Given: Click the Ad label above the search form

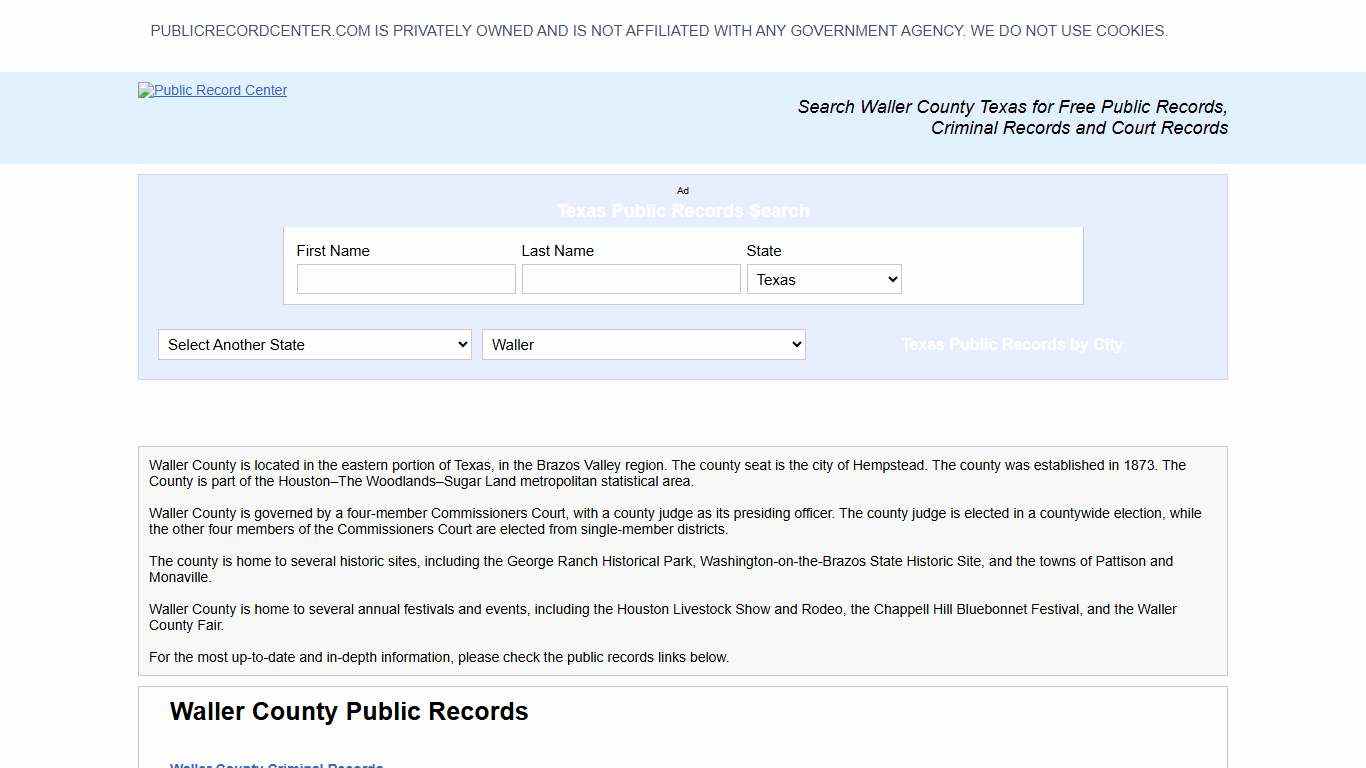Looking at the screenshot, I should [683, 190].
